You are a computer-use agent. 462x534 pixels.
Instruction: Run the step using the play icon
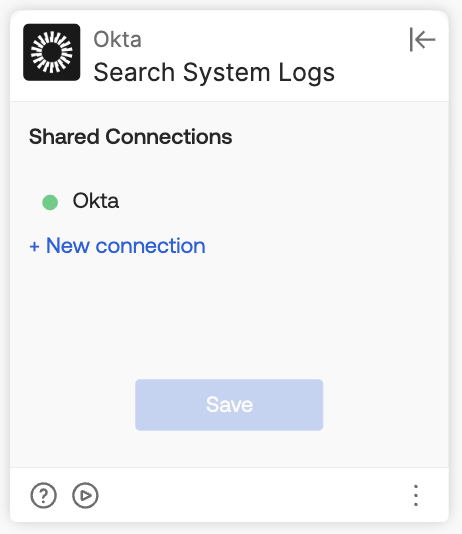pos(85,495)
